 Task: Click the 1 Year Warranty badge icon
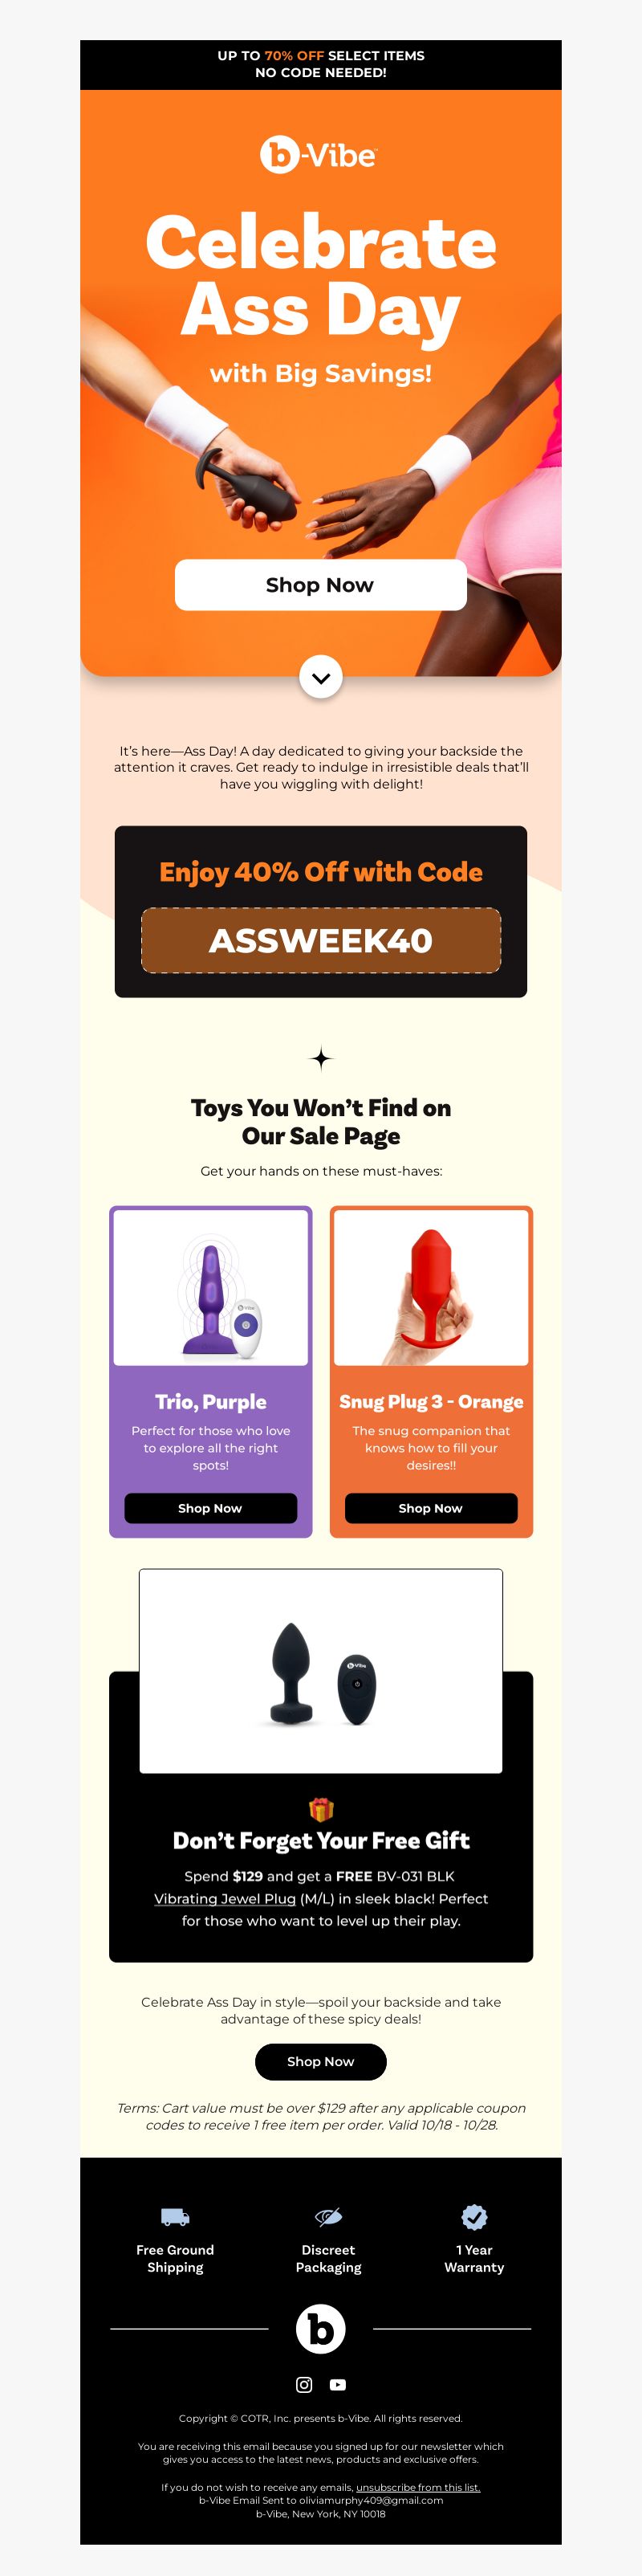click(x=474, y=2217)
